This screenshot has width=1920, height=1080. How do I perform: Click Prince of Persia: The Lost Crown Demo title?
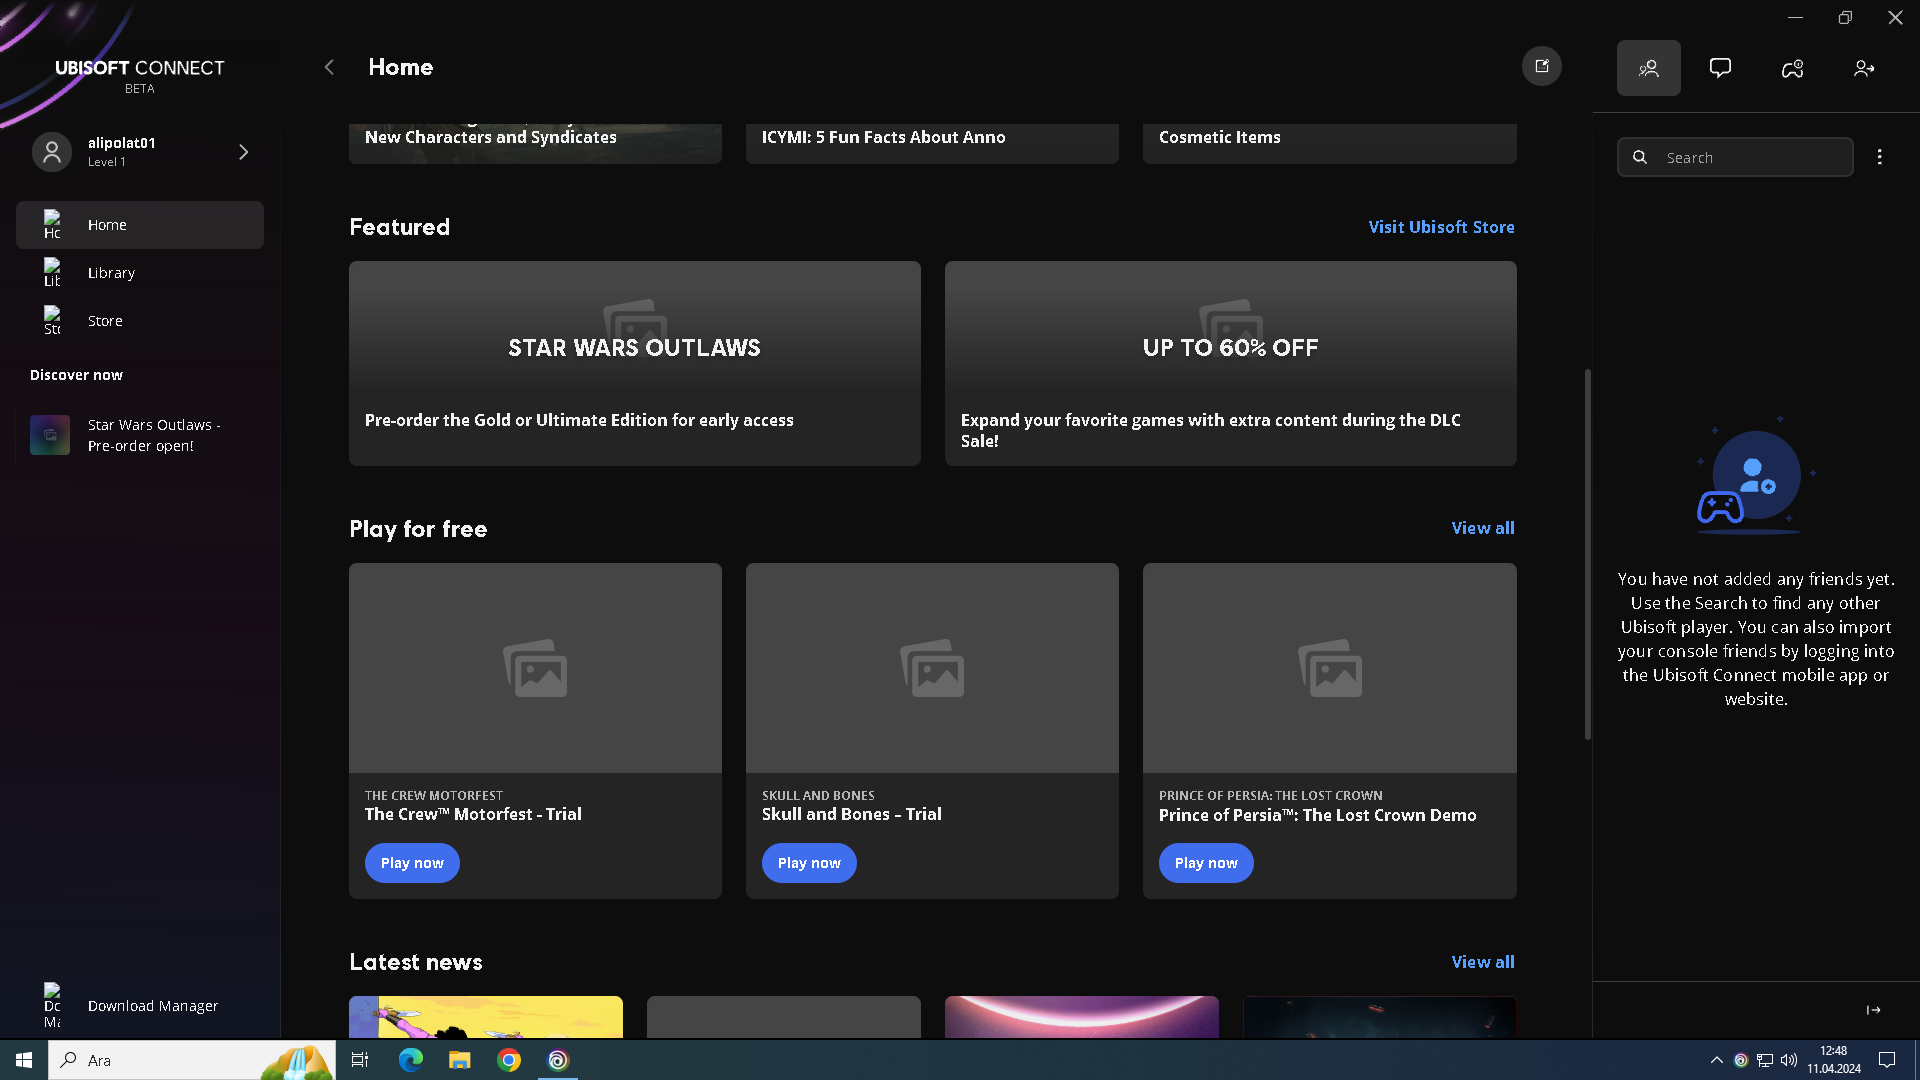click(x=1317, y=815)
